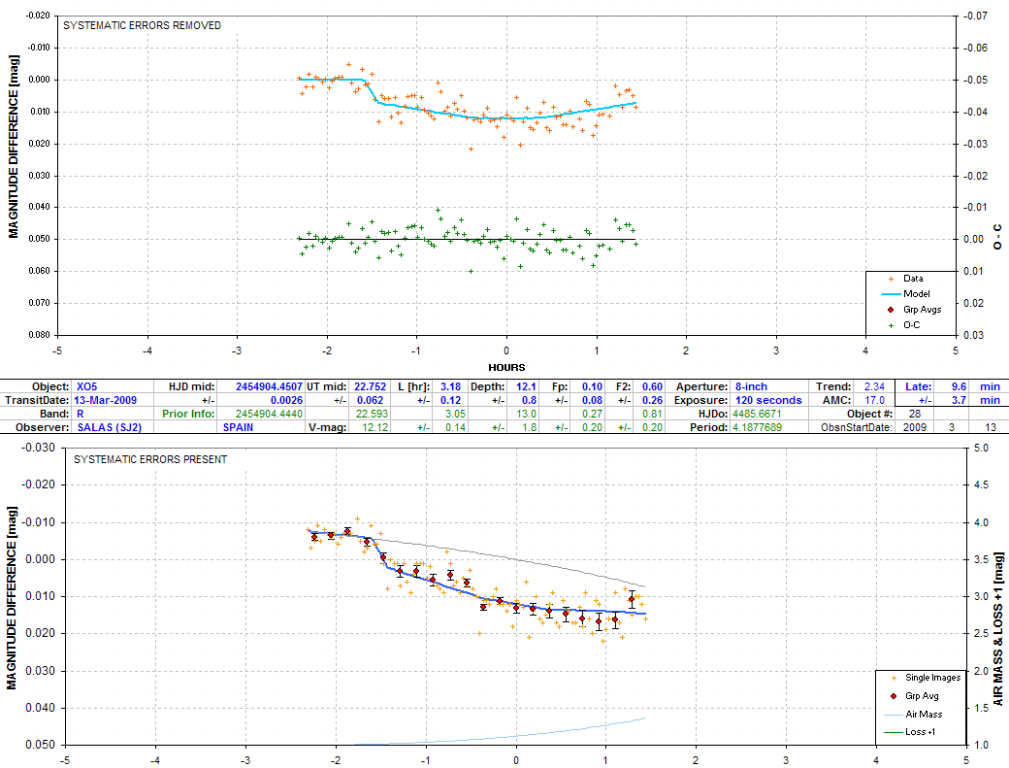Select the SYSTEMATIC ERRORS PRESENT chart title

click(150, 459)
